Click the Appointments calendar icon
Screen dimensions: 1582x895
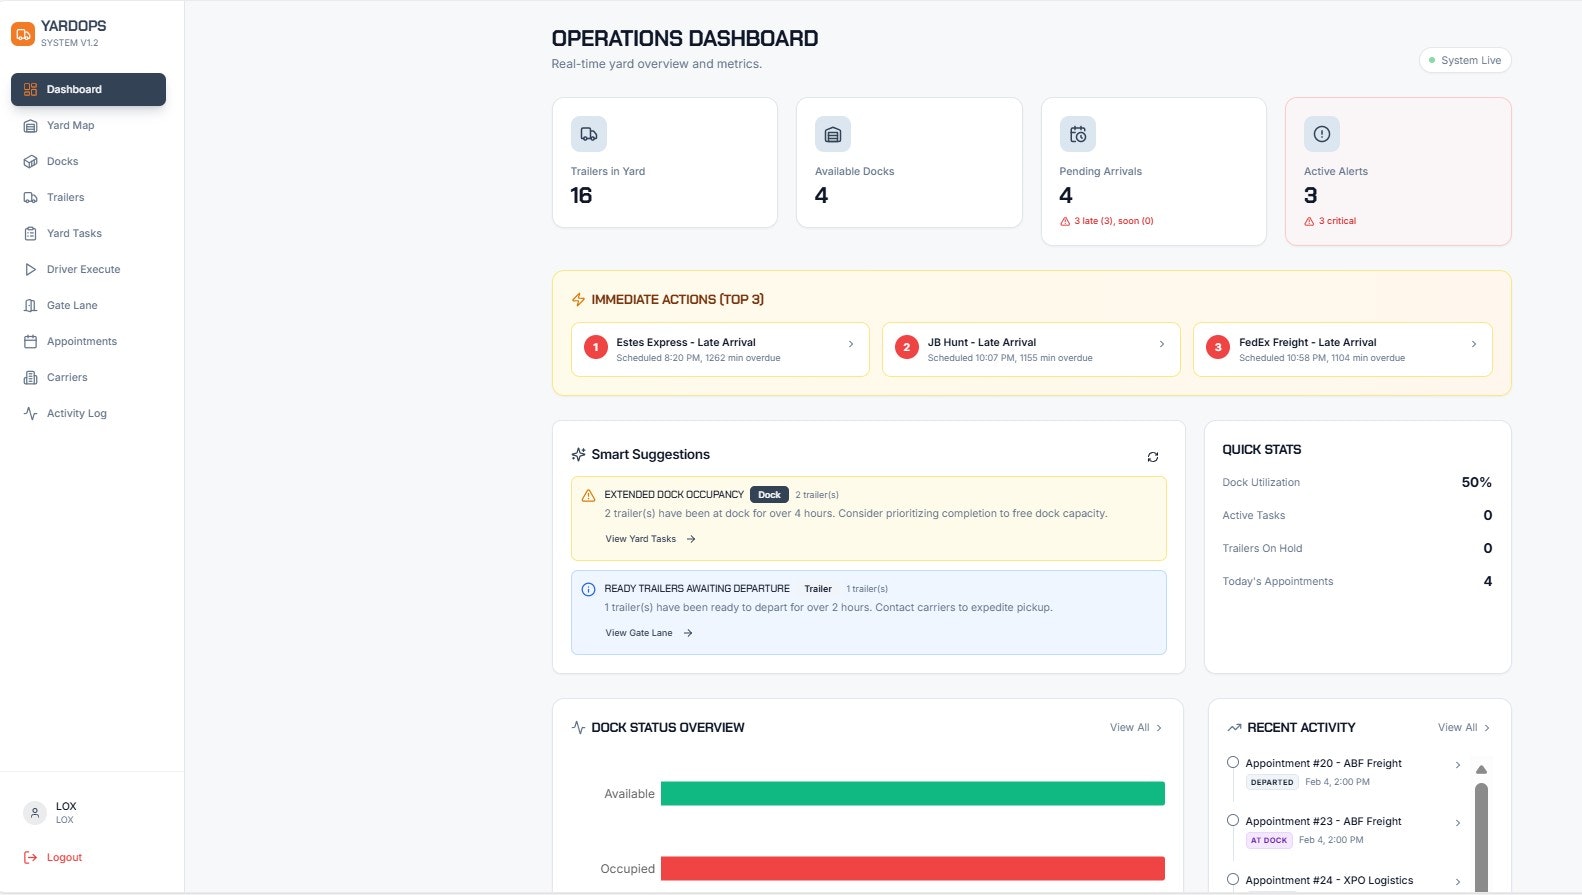pyautogui.click(x=30, y=341)
